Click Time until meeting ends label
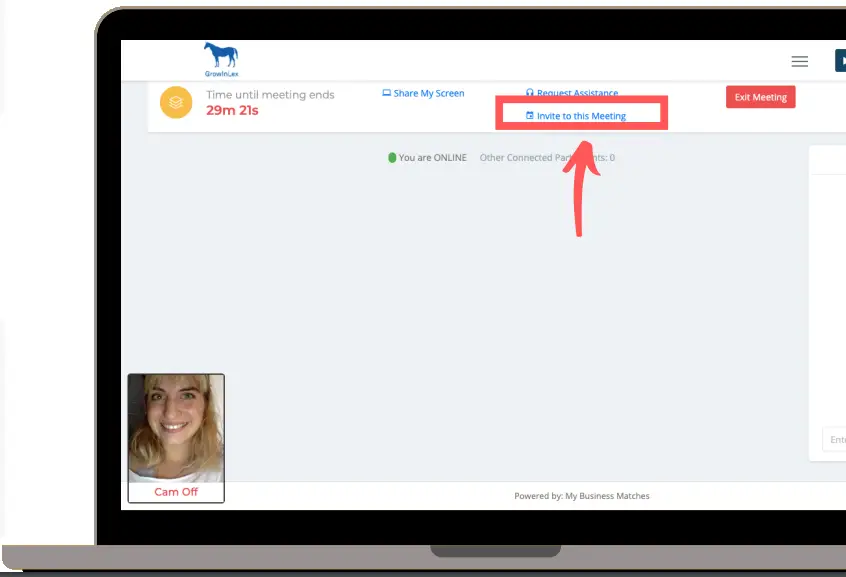The height and width of the screenshot is (577, 846). (270, 95)
